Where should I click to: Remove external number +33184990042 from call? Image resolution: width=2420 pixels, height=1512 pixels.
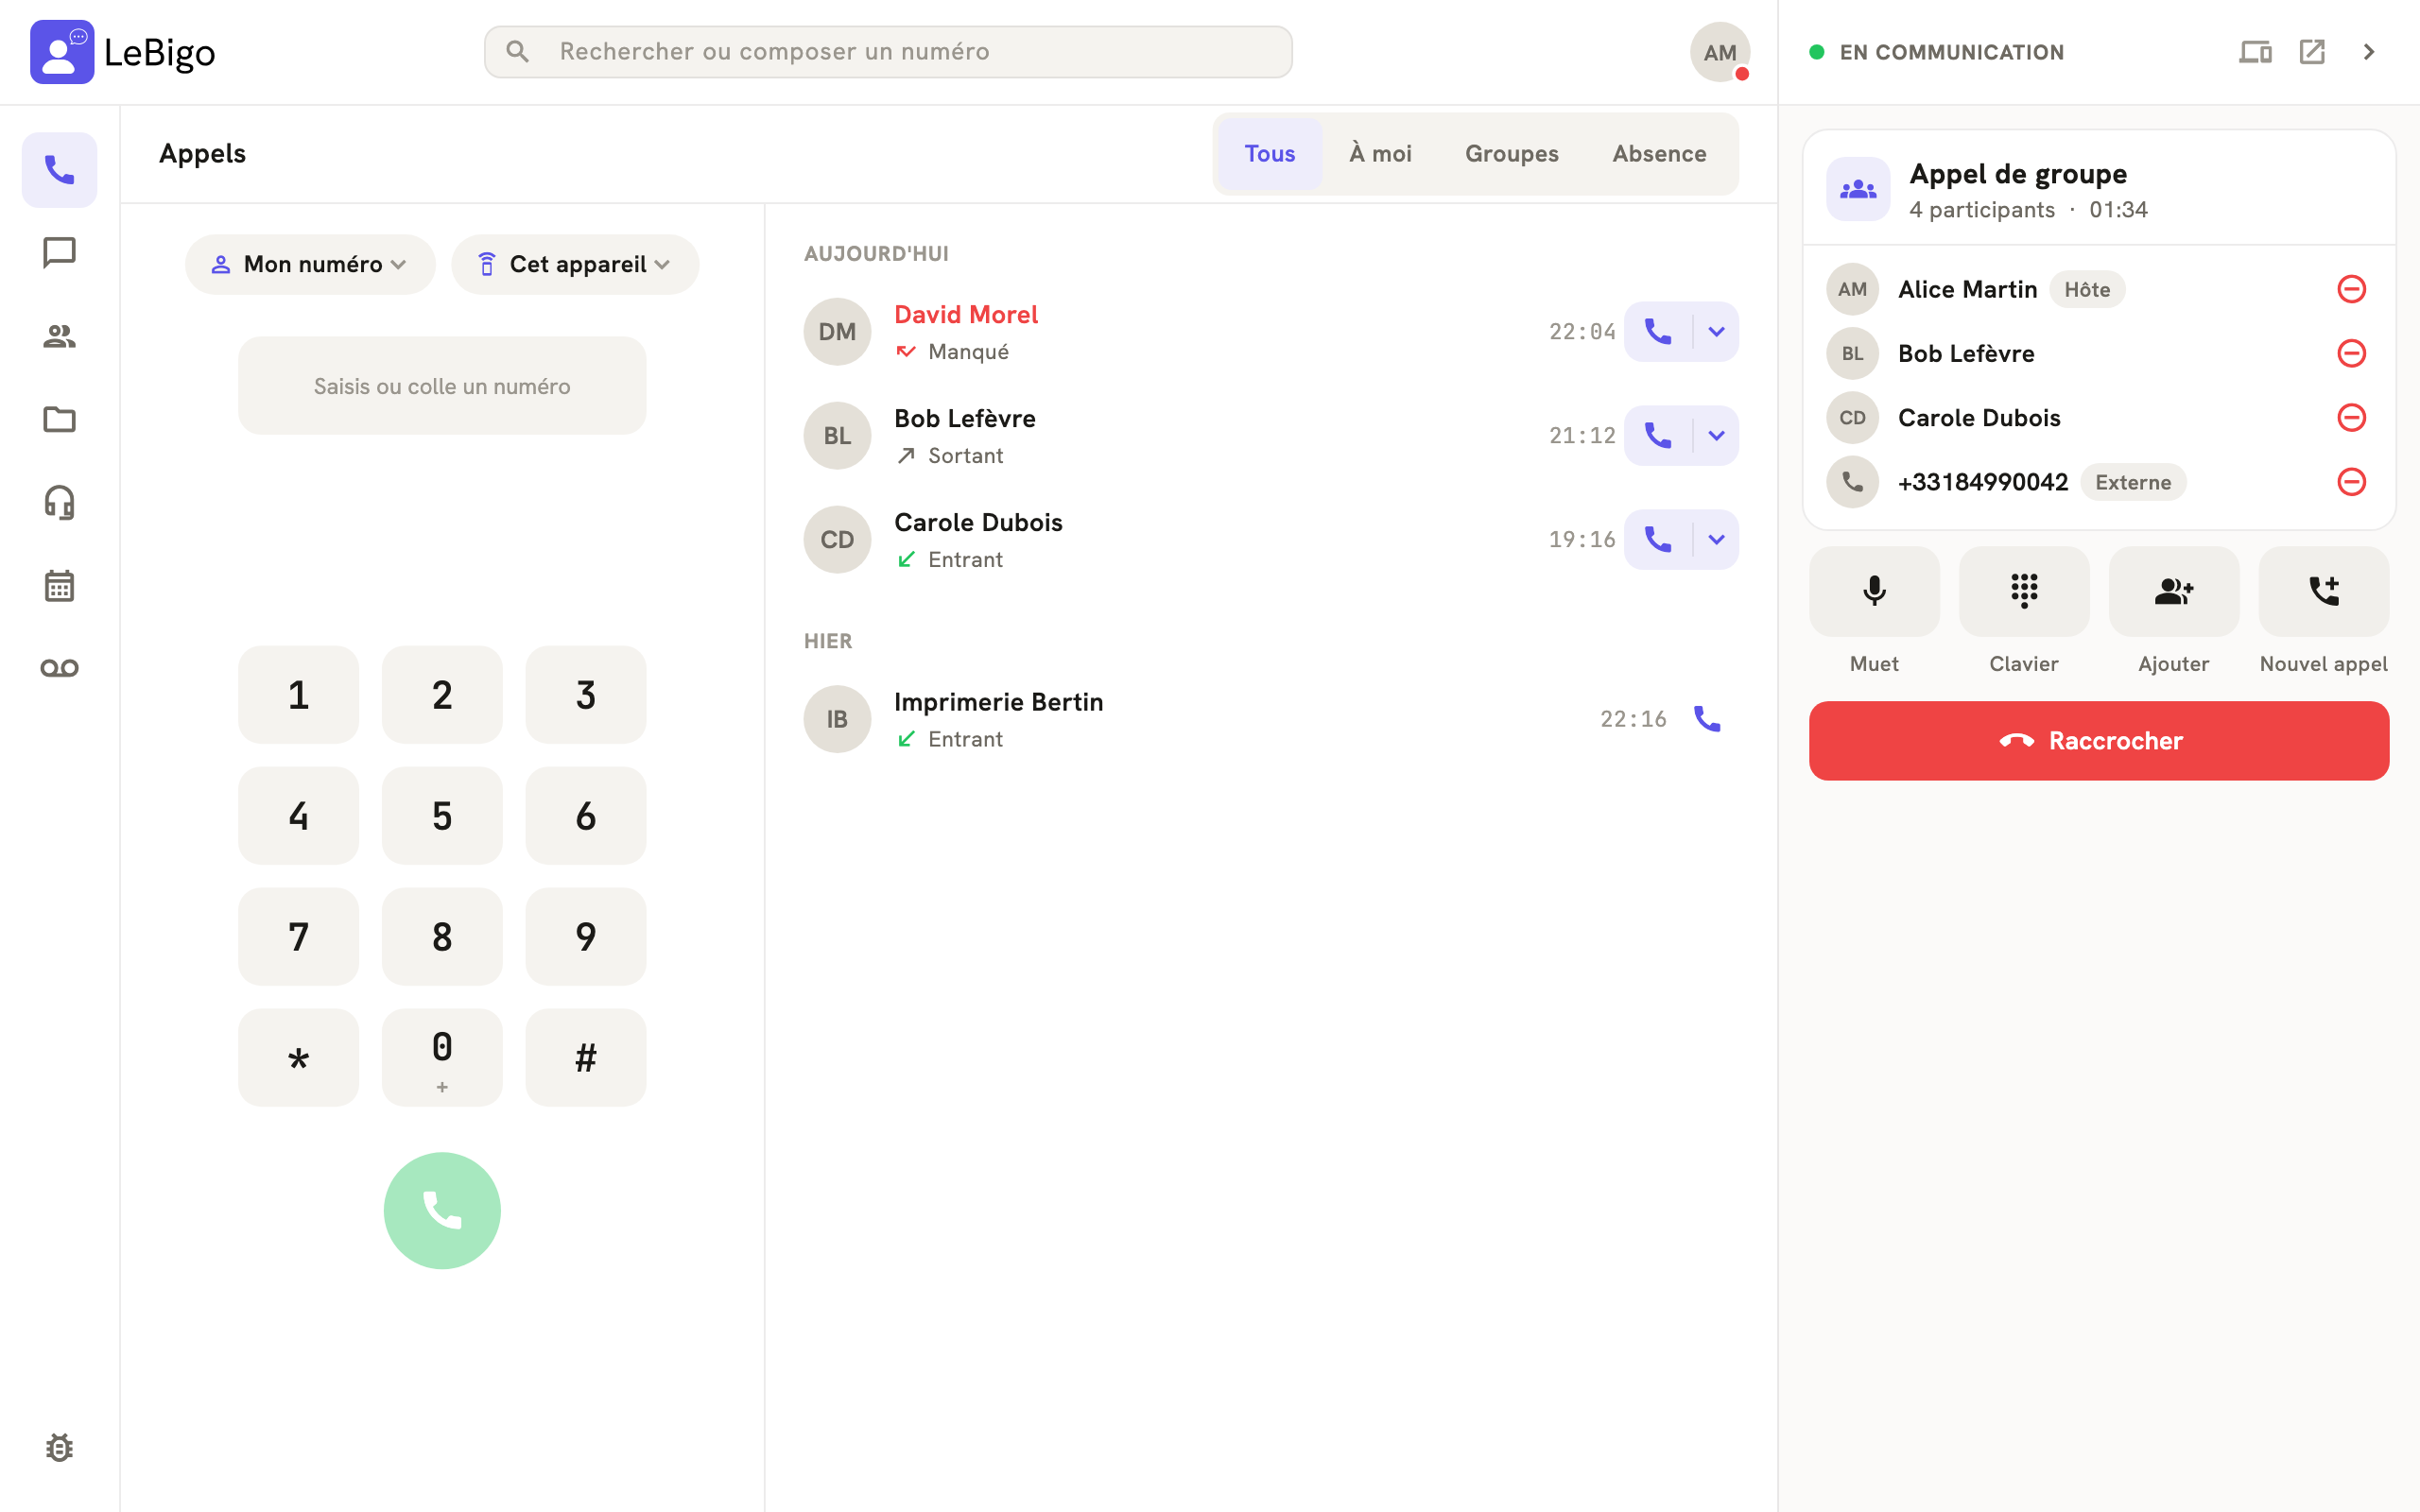2351,482
